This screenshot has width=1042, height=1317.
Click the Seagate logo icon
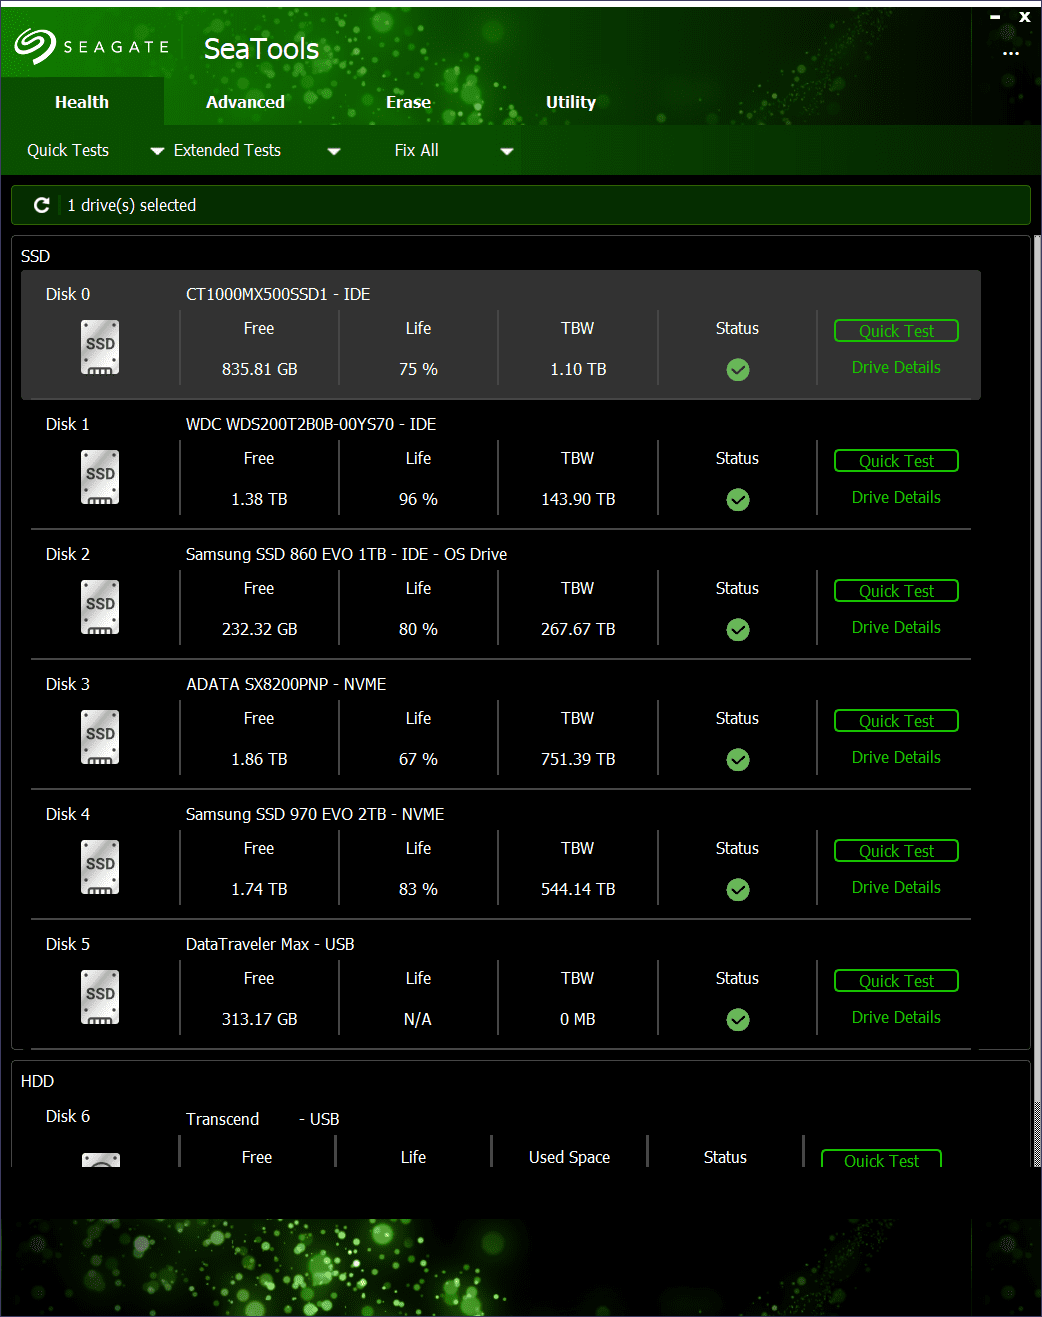pos(35,46)
